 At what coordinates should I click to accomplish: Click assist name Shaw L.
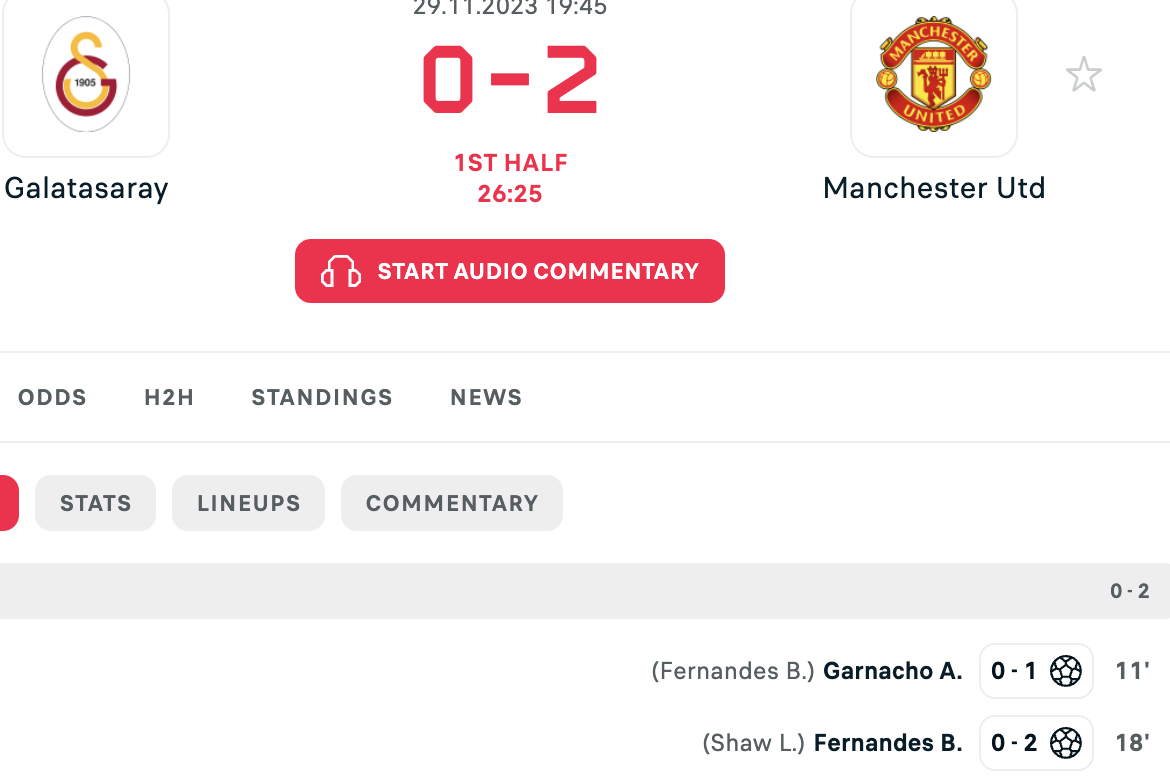tap(754, 743)
